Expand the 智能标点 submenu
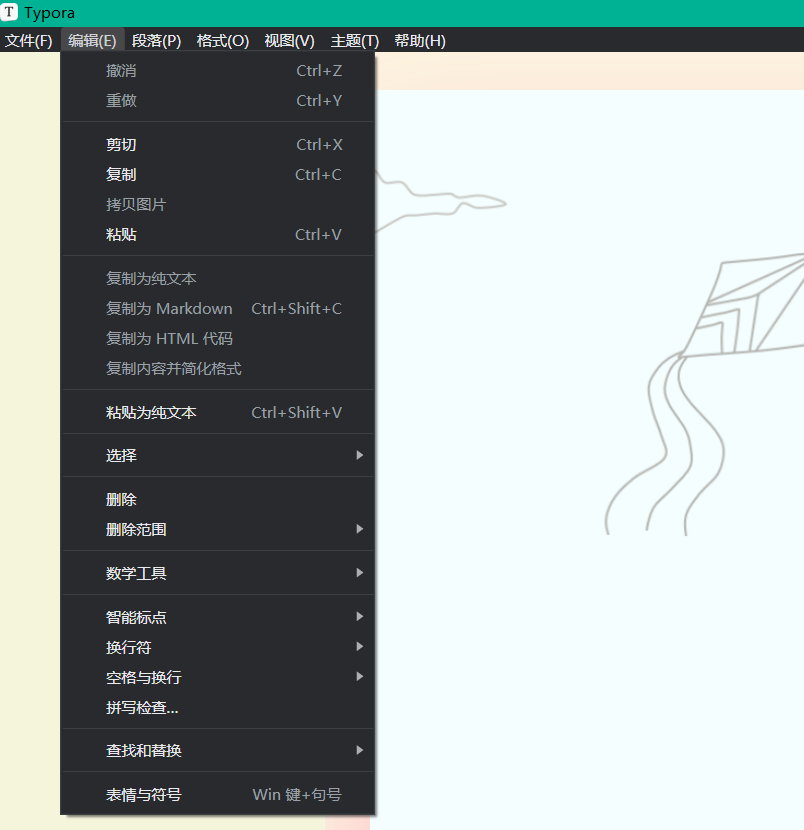Image resolution: width=804 pixels, height=830 pixels. tap(218, 617)
